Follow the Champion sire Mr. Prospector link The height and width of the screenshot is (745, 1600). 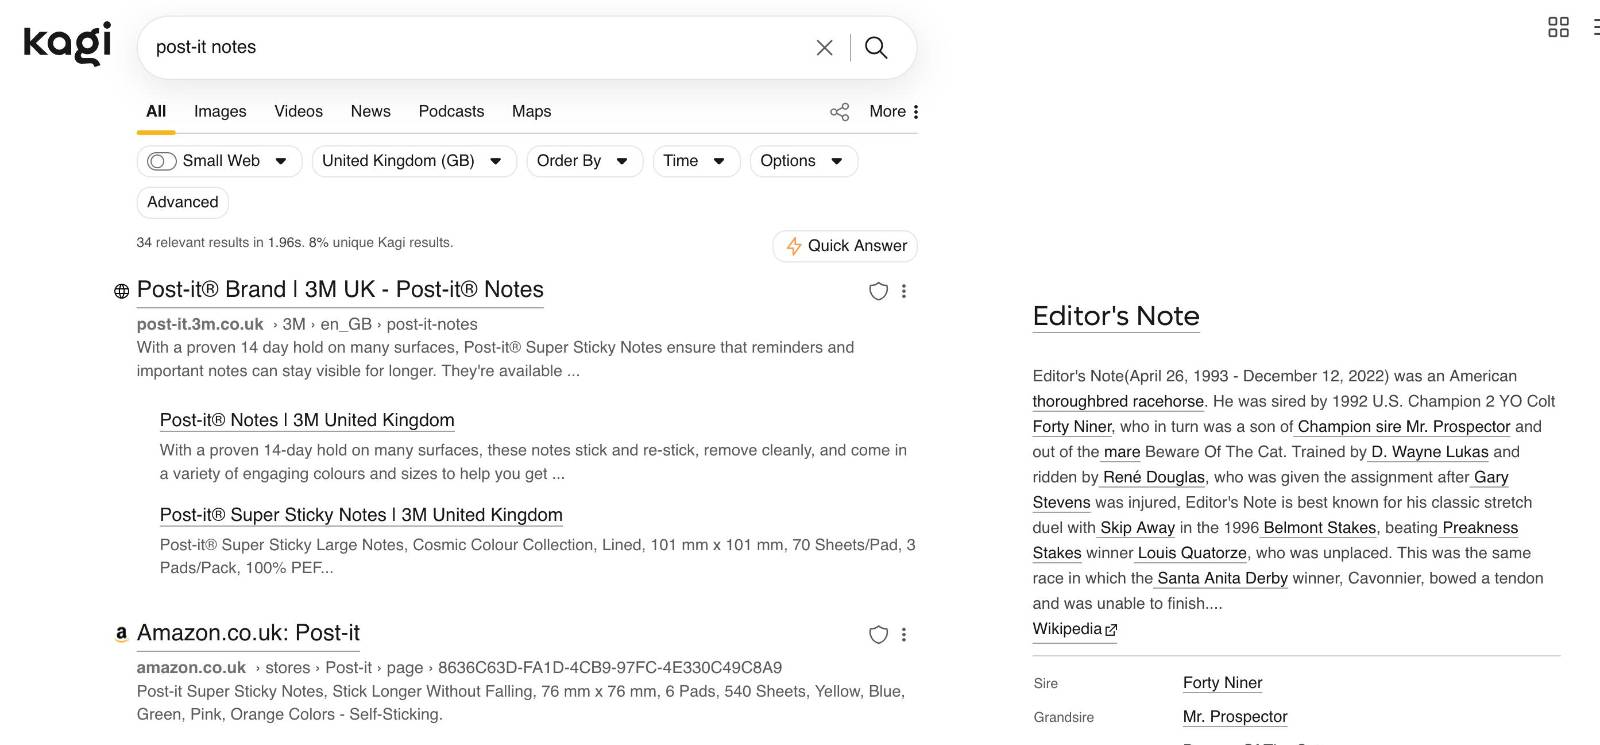pyautogui.click(x=1404, y=426)
